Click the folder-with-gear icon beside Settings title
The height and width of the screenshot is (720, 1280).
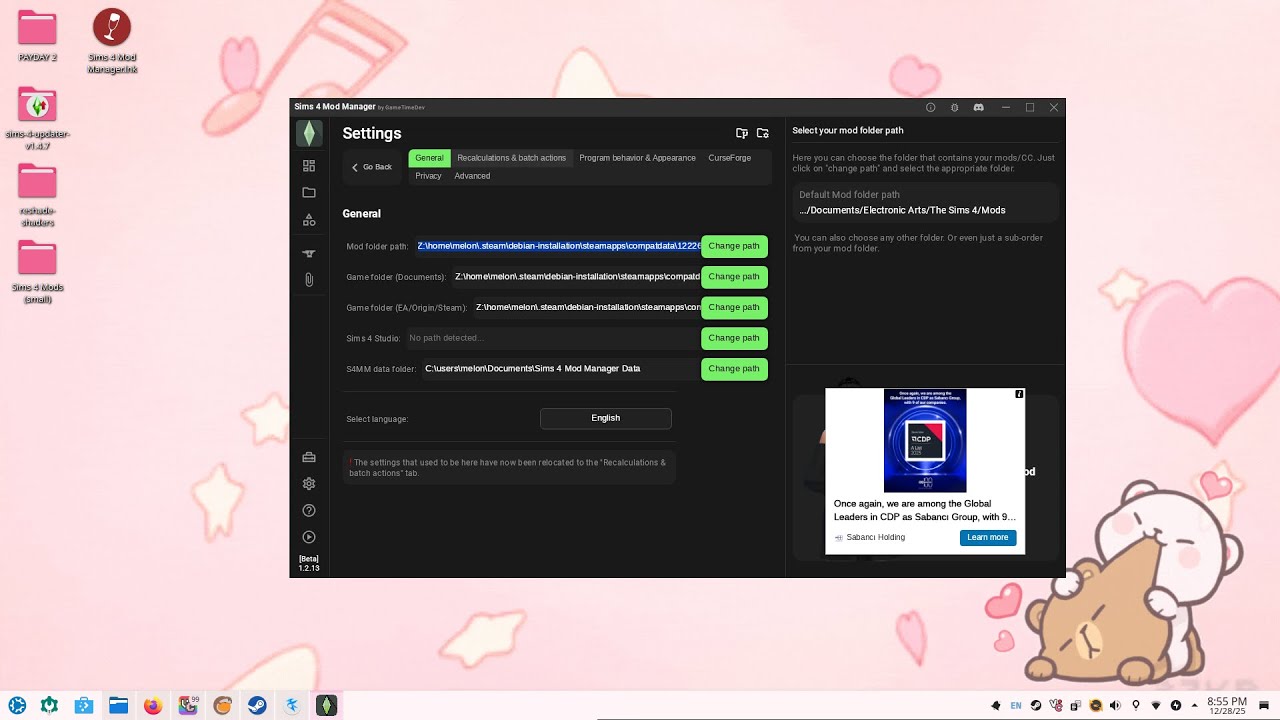tap(763, 133)
